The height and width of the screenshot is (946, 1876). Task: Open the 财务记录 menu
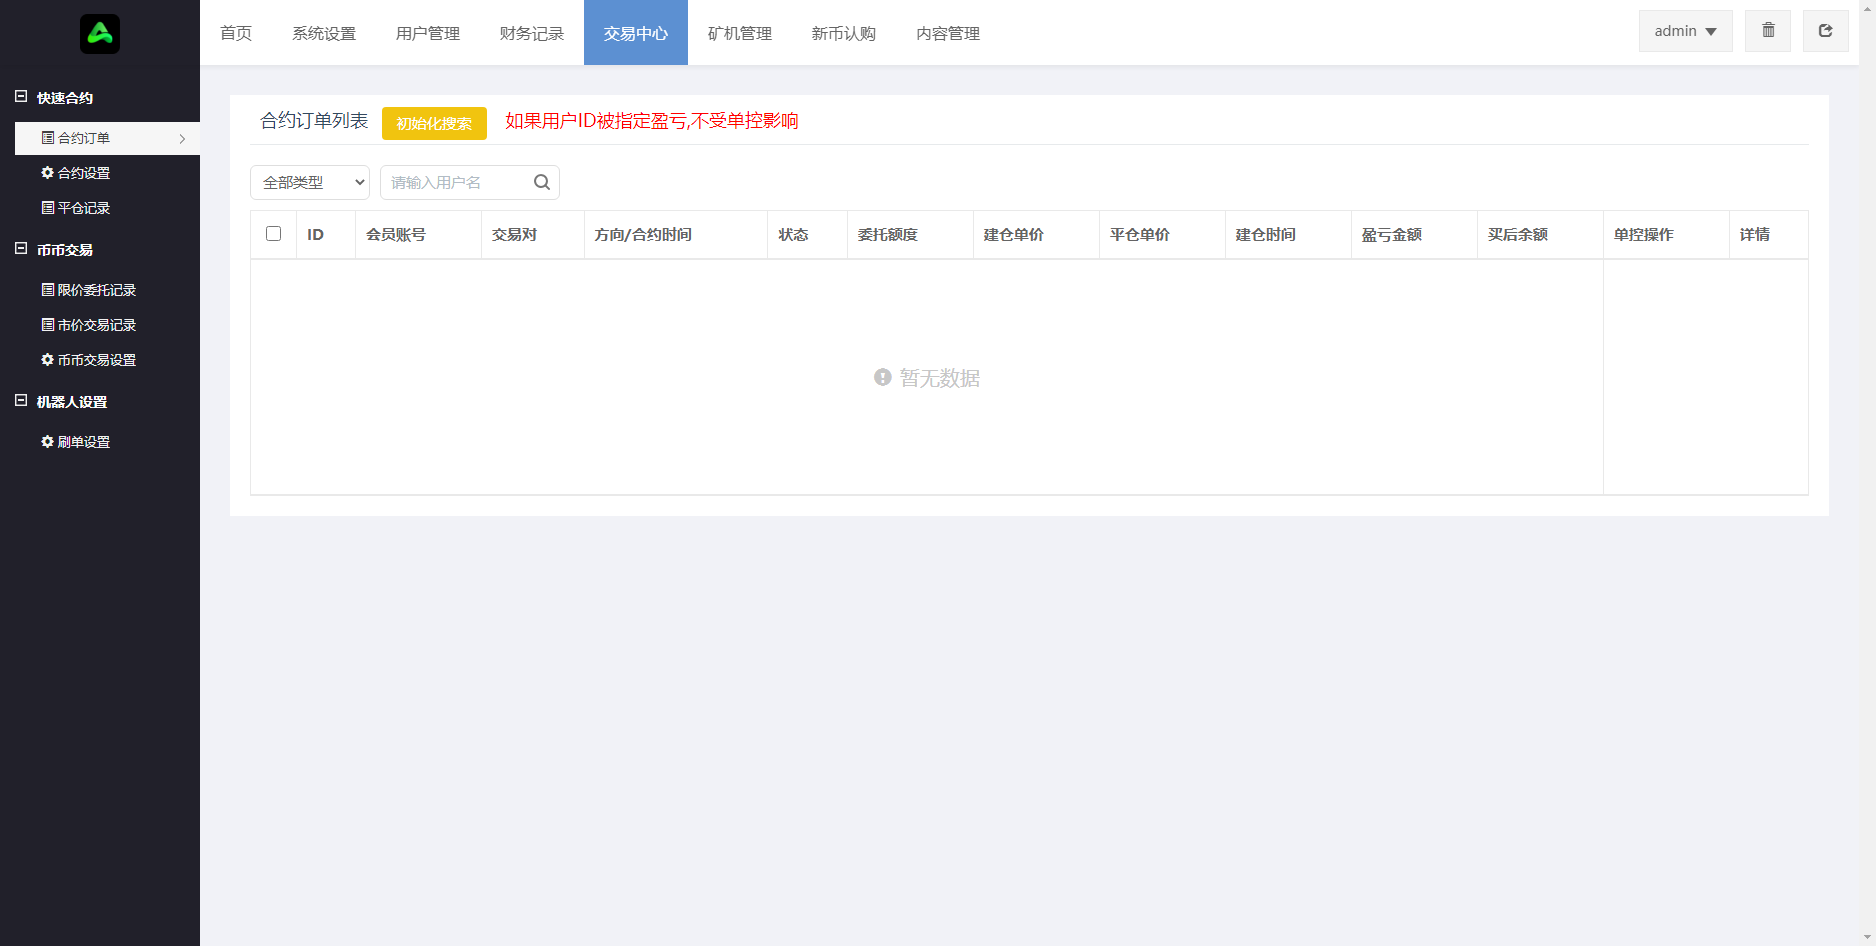click(x=531, y=32)
